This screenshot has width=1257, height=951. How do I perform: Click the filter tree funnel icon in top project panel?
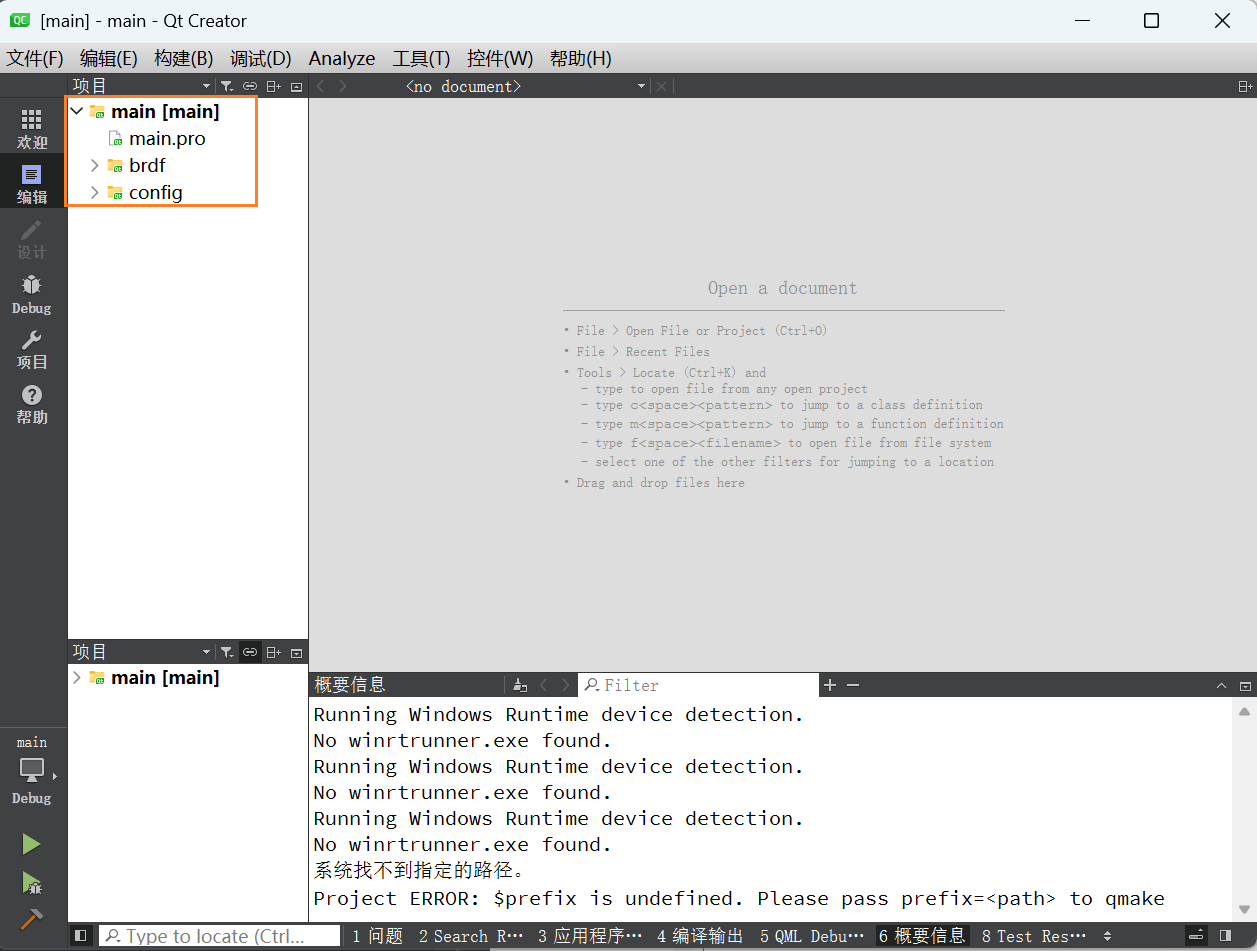click(x=227, y=87)
